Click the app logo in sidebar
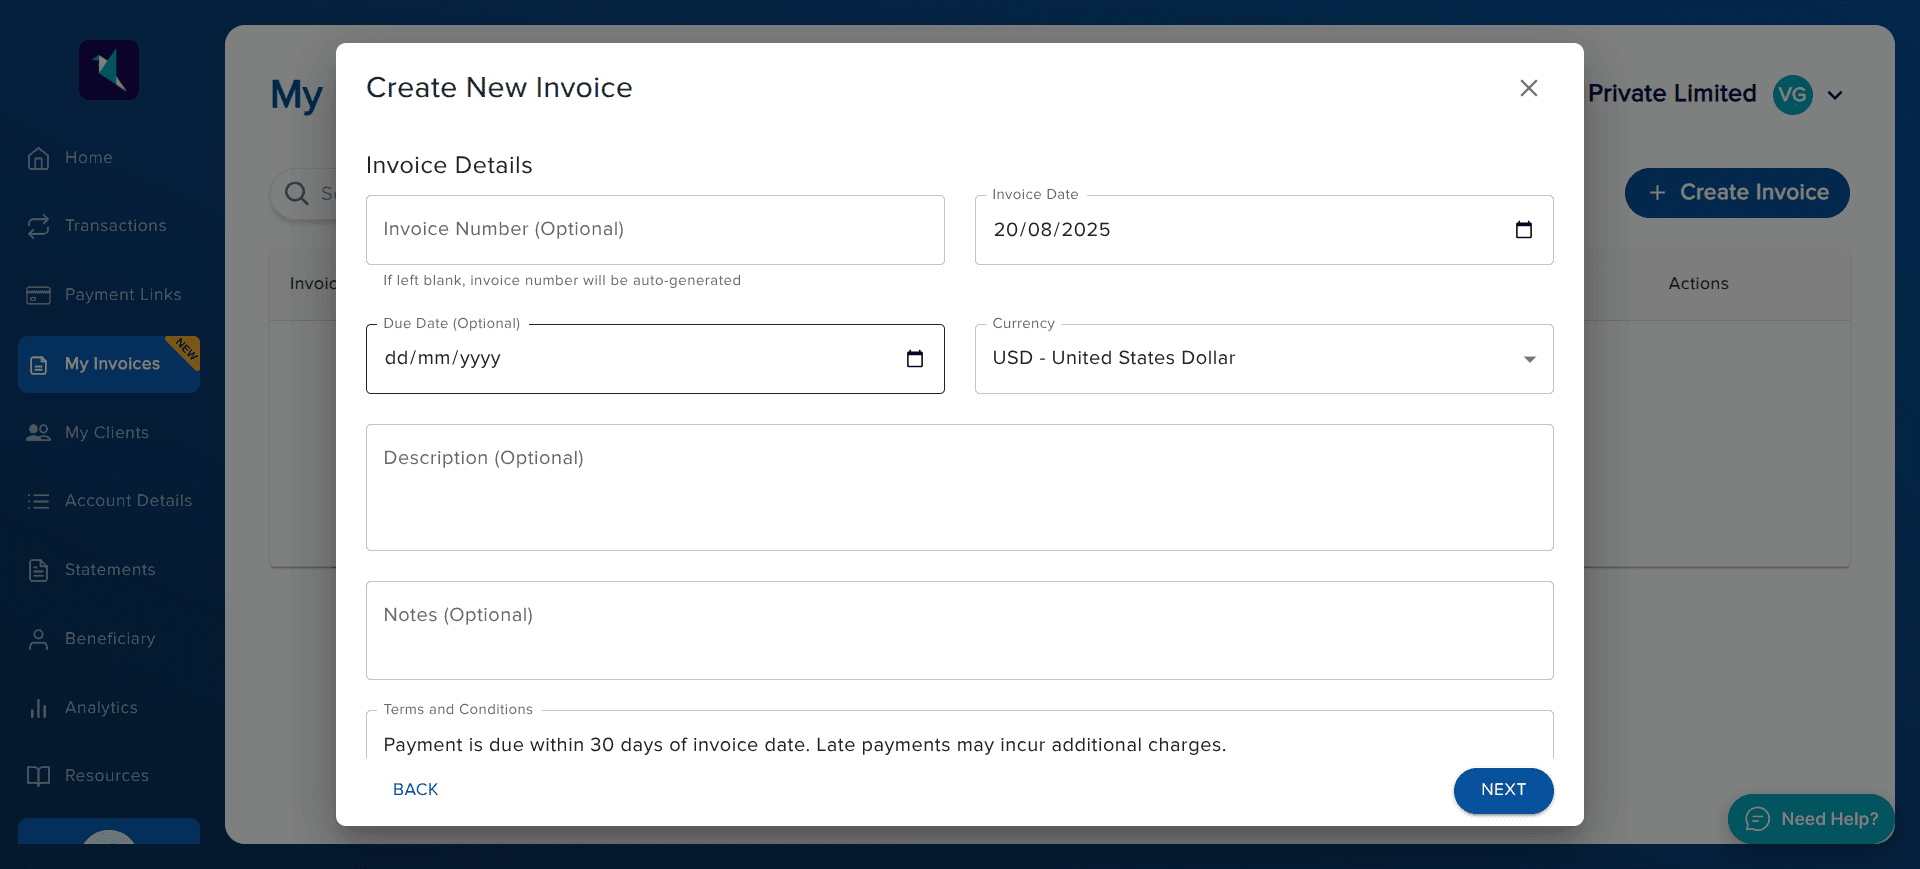The image size is (1920, 869). [109, 70]
